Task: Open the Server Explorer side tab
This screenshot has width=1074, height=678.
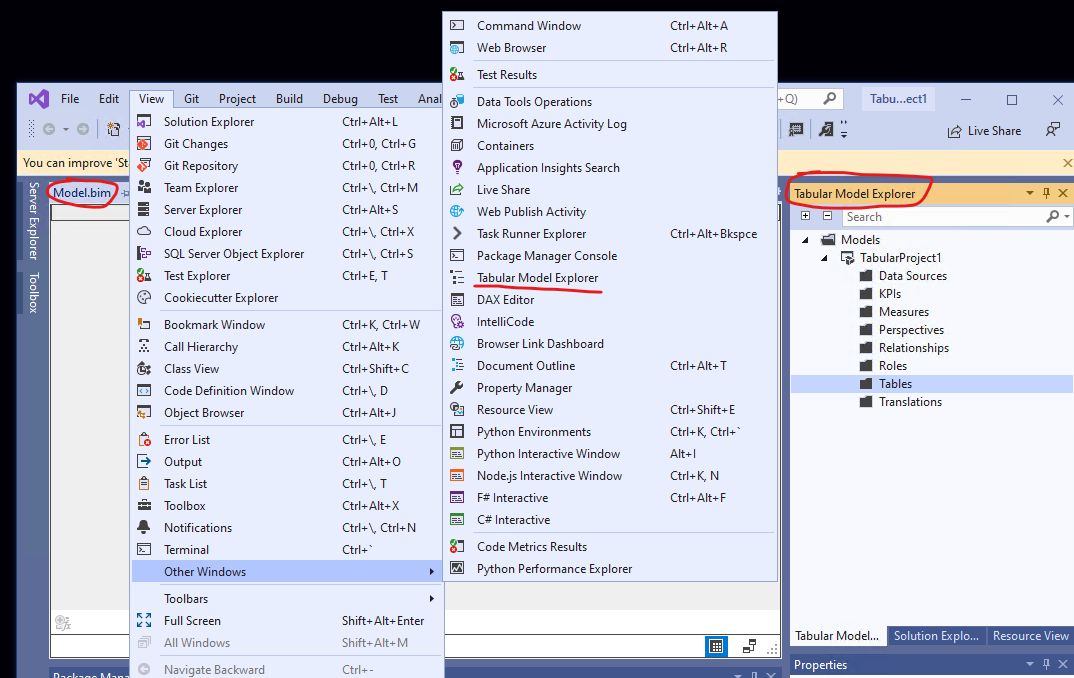Action: [34, 221]
